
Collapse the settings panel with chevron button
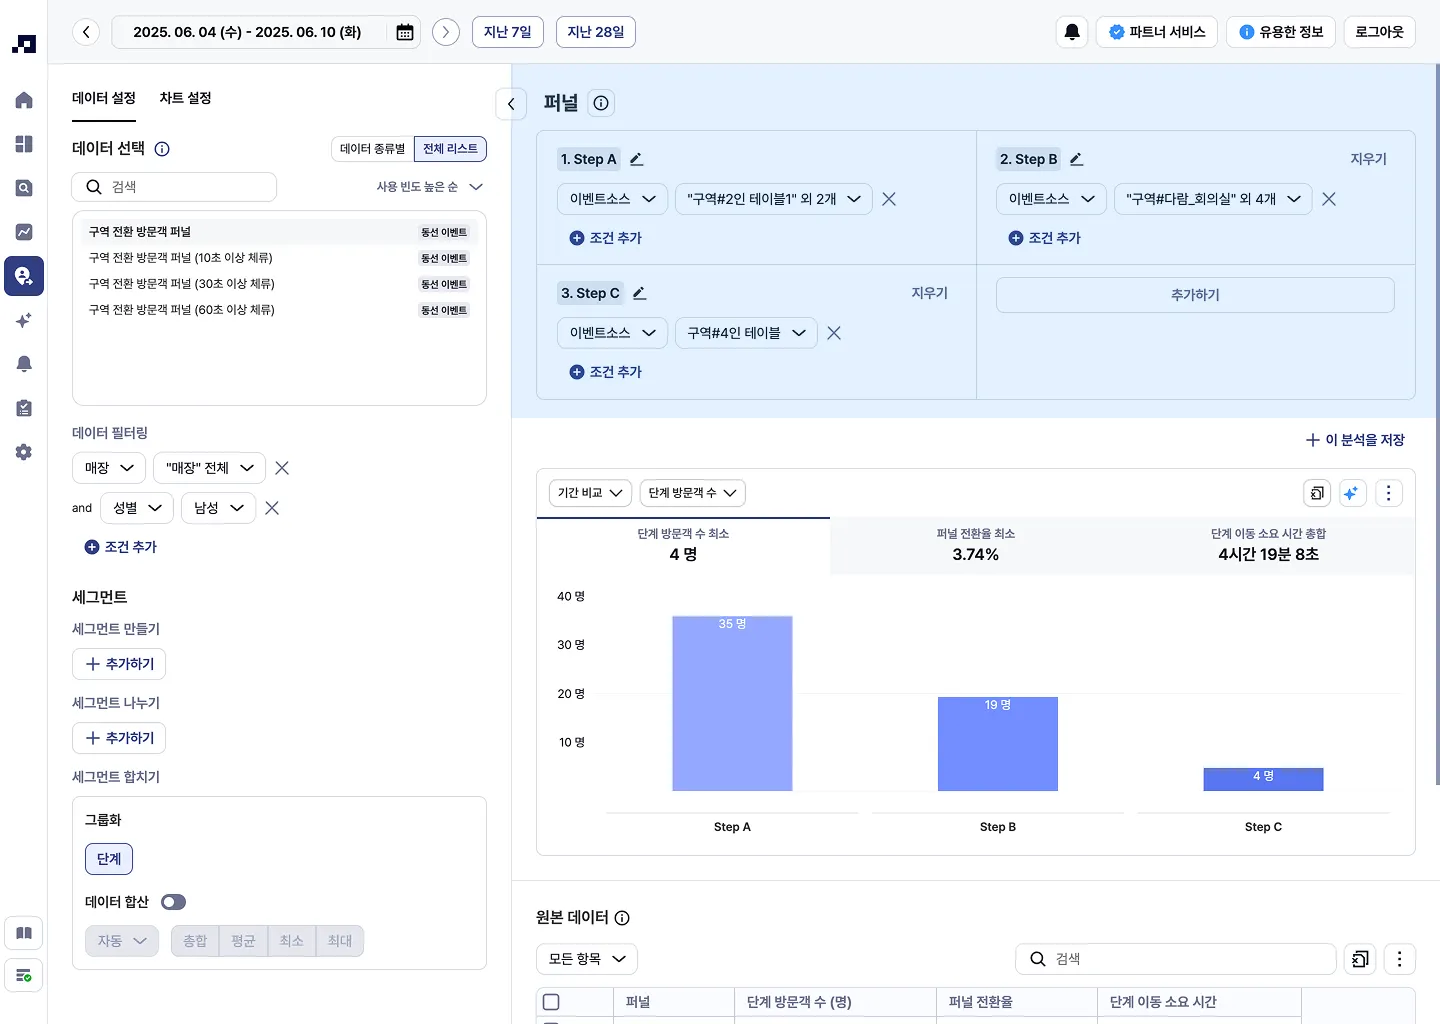coord(511,104)
